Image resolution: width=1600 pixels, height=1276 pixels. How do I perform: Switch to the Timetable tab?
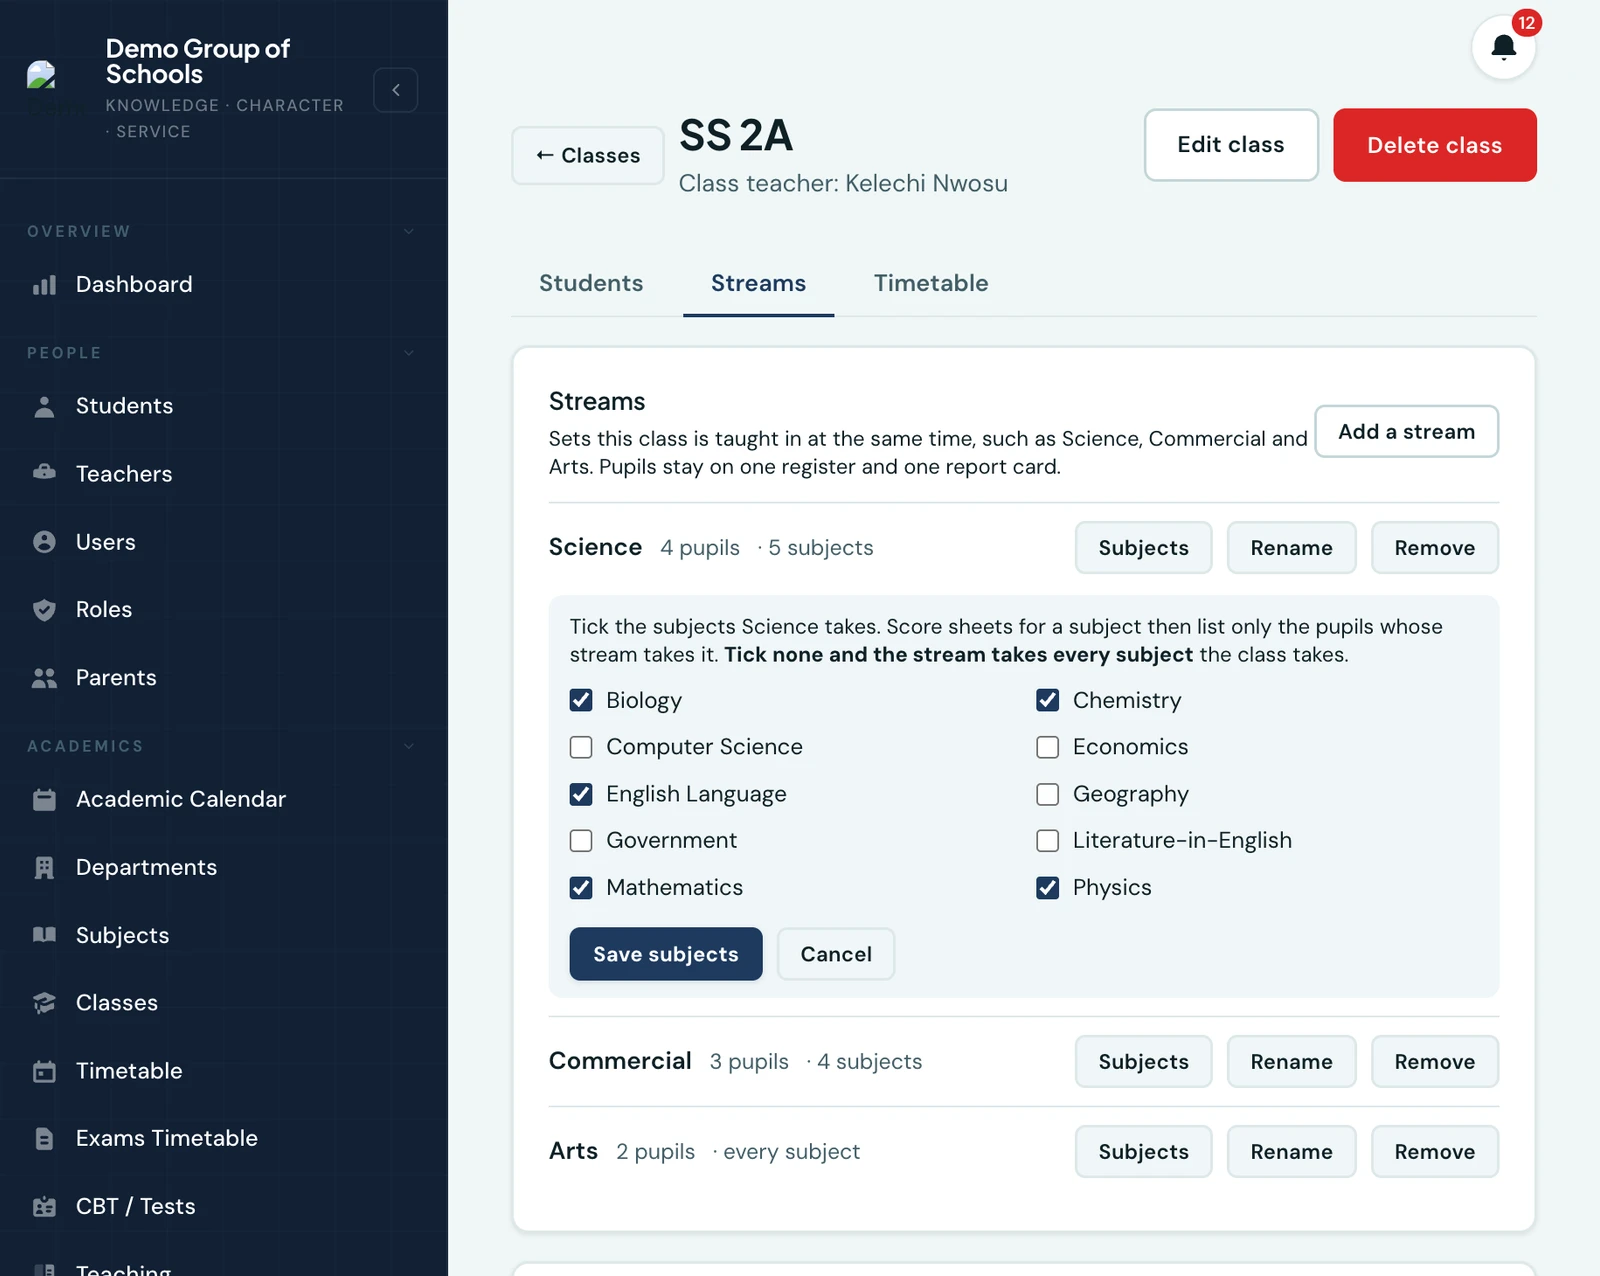tap(931, 283)
